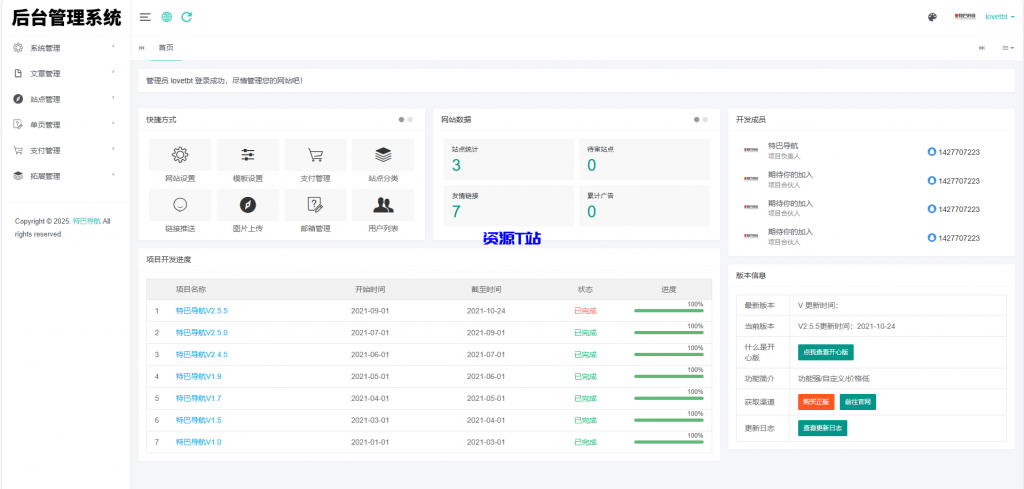Select second carousel dot in 网站数据 panel
1024x489 pixels.
705,119
